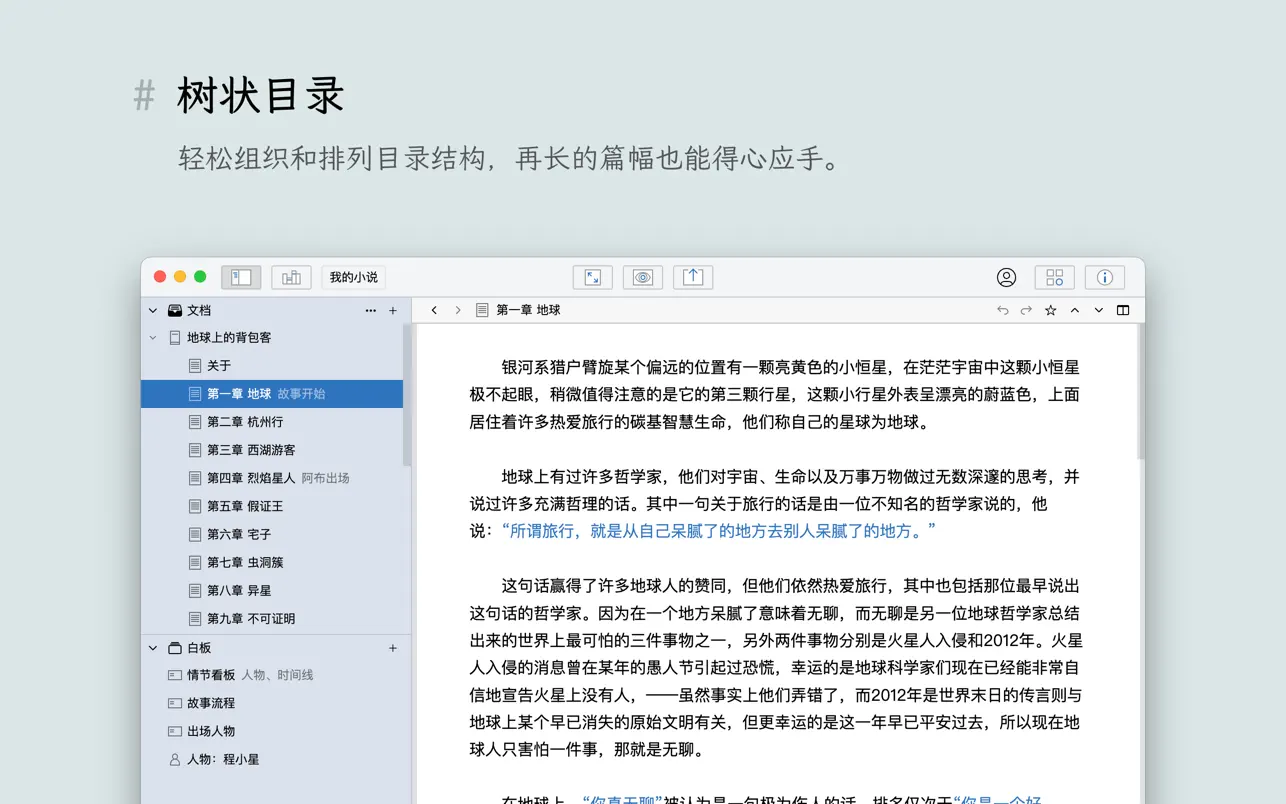Open the 故事流程 whiteboard
This screenshot has height=804, width=1286.
tap(276, 703)
